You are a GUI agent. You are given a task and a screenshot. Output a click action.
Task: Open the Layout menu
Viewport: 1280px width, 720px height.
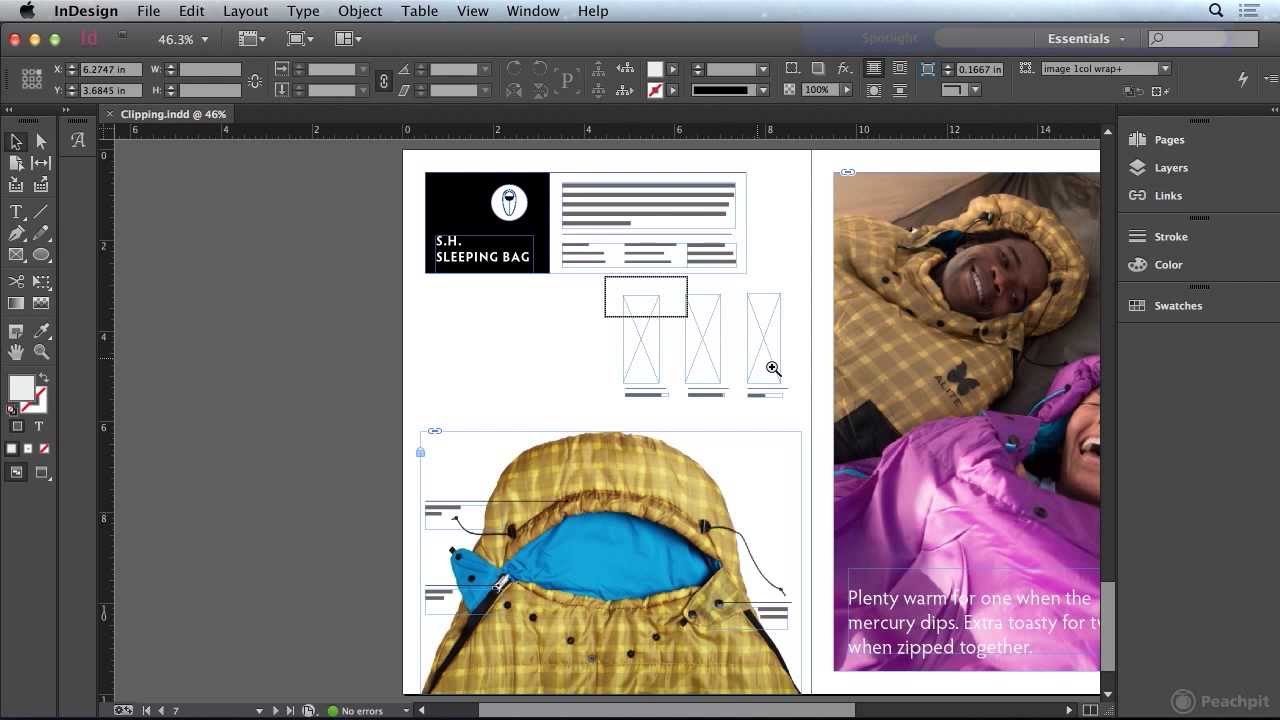point(245,11)
